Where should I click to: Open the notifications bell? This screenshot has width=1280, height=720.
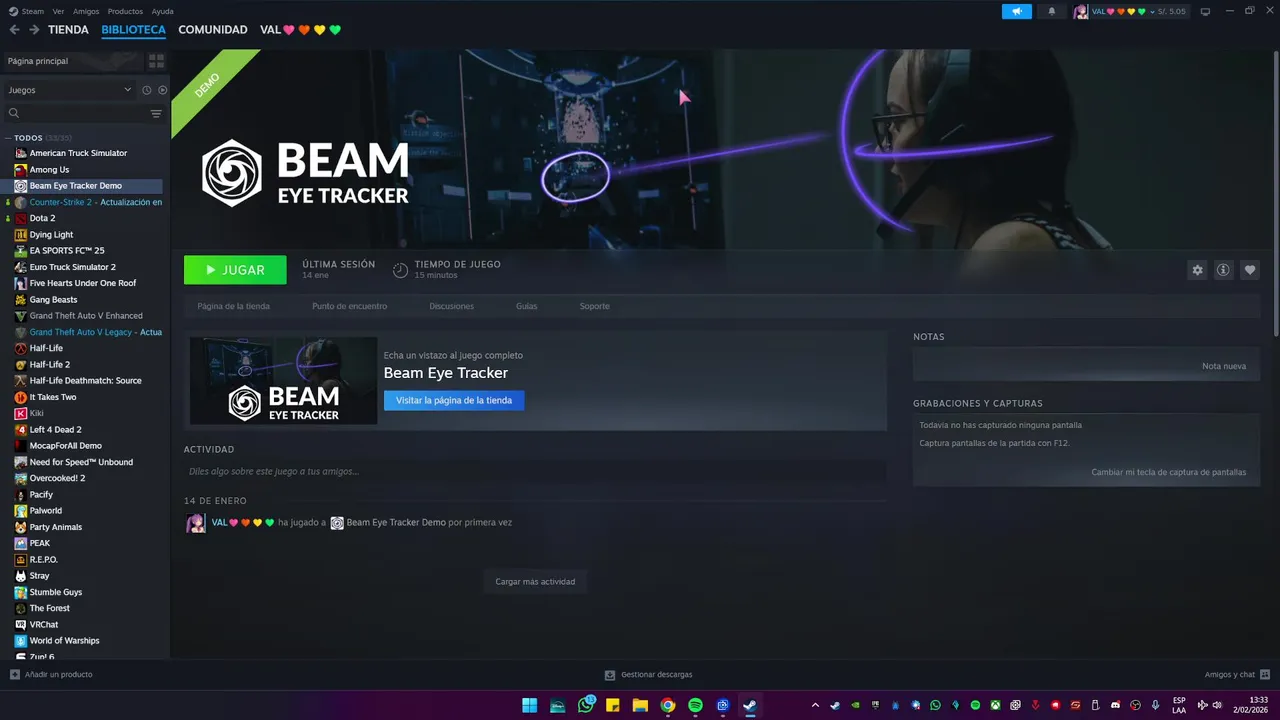click(1051, 12)
